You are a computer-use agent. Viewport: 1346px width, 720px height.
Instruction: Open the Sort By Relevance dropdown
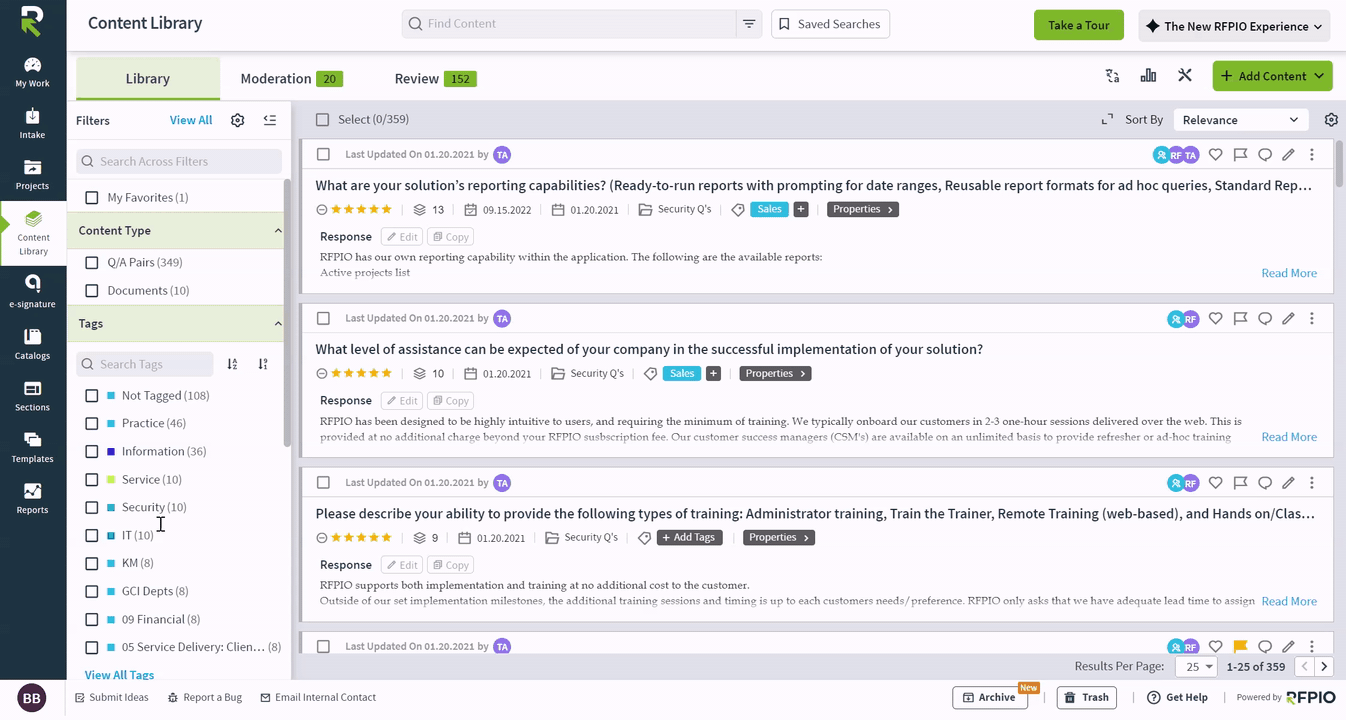tap(1240, 120)
